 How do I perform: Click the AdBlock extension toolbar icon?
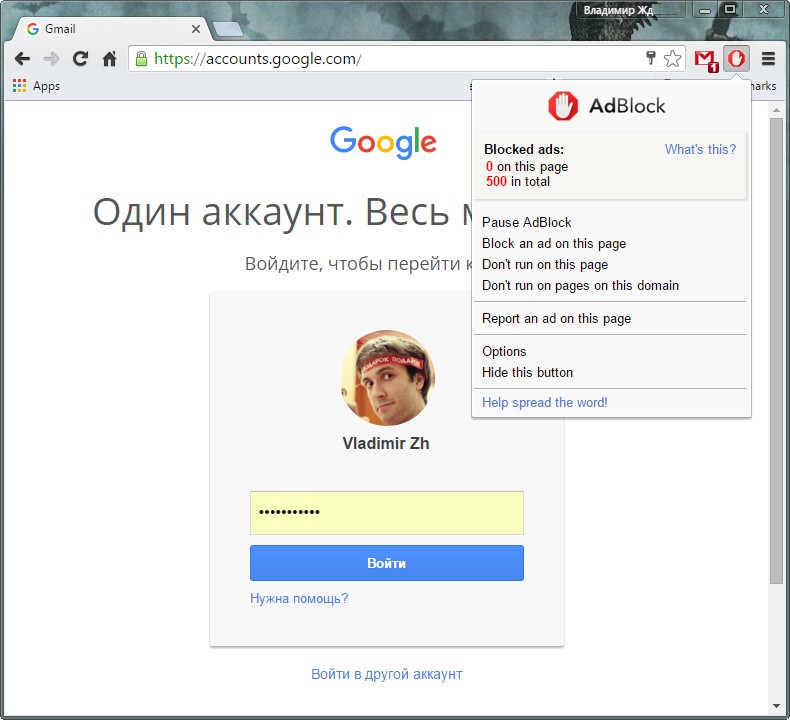point(736,59)
